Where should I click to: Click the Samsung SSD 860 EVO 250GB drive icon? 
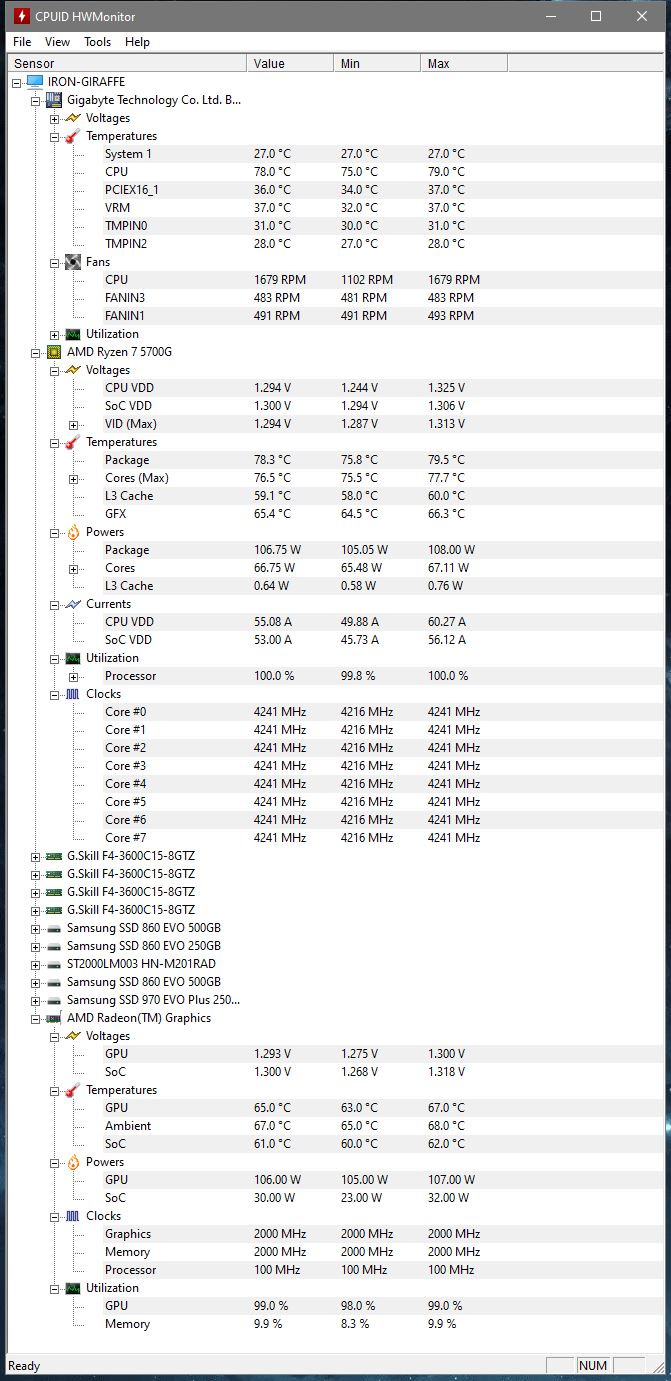54,946
